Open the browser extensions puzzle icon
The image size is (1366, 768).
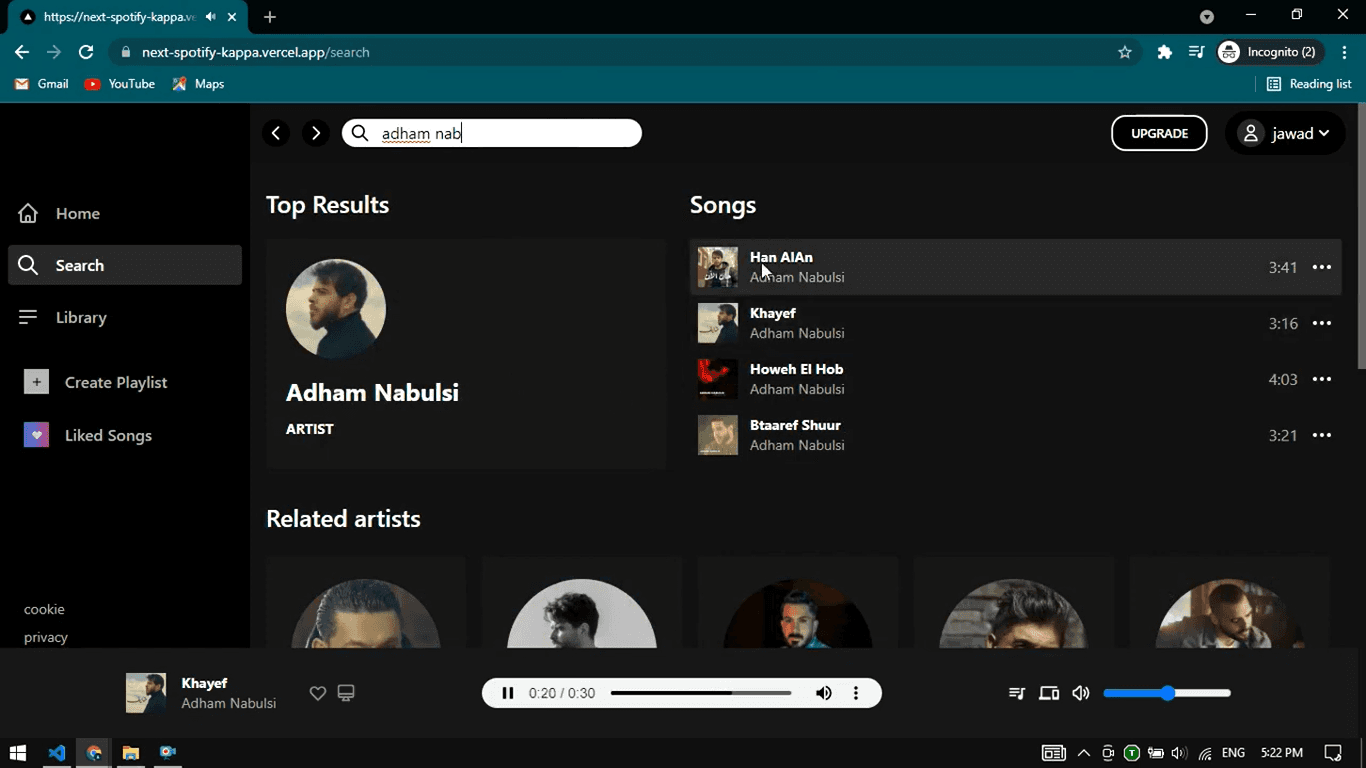[1164, 52]
